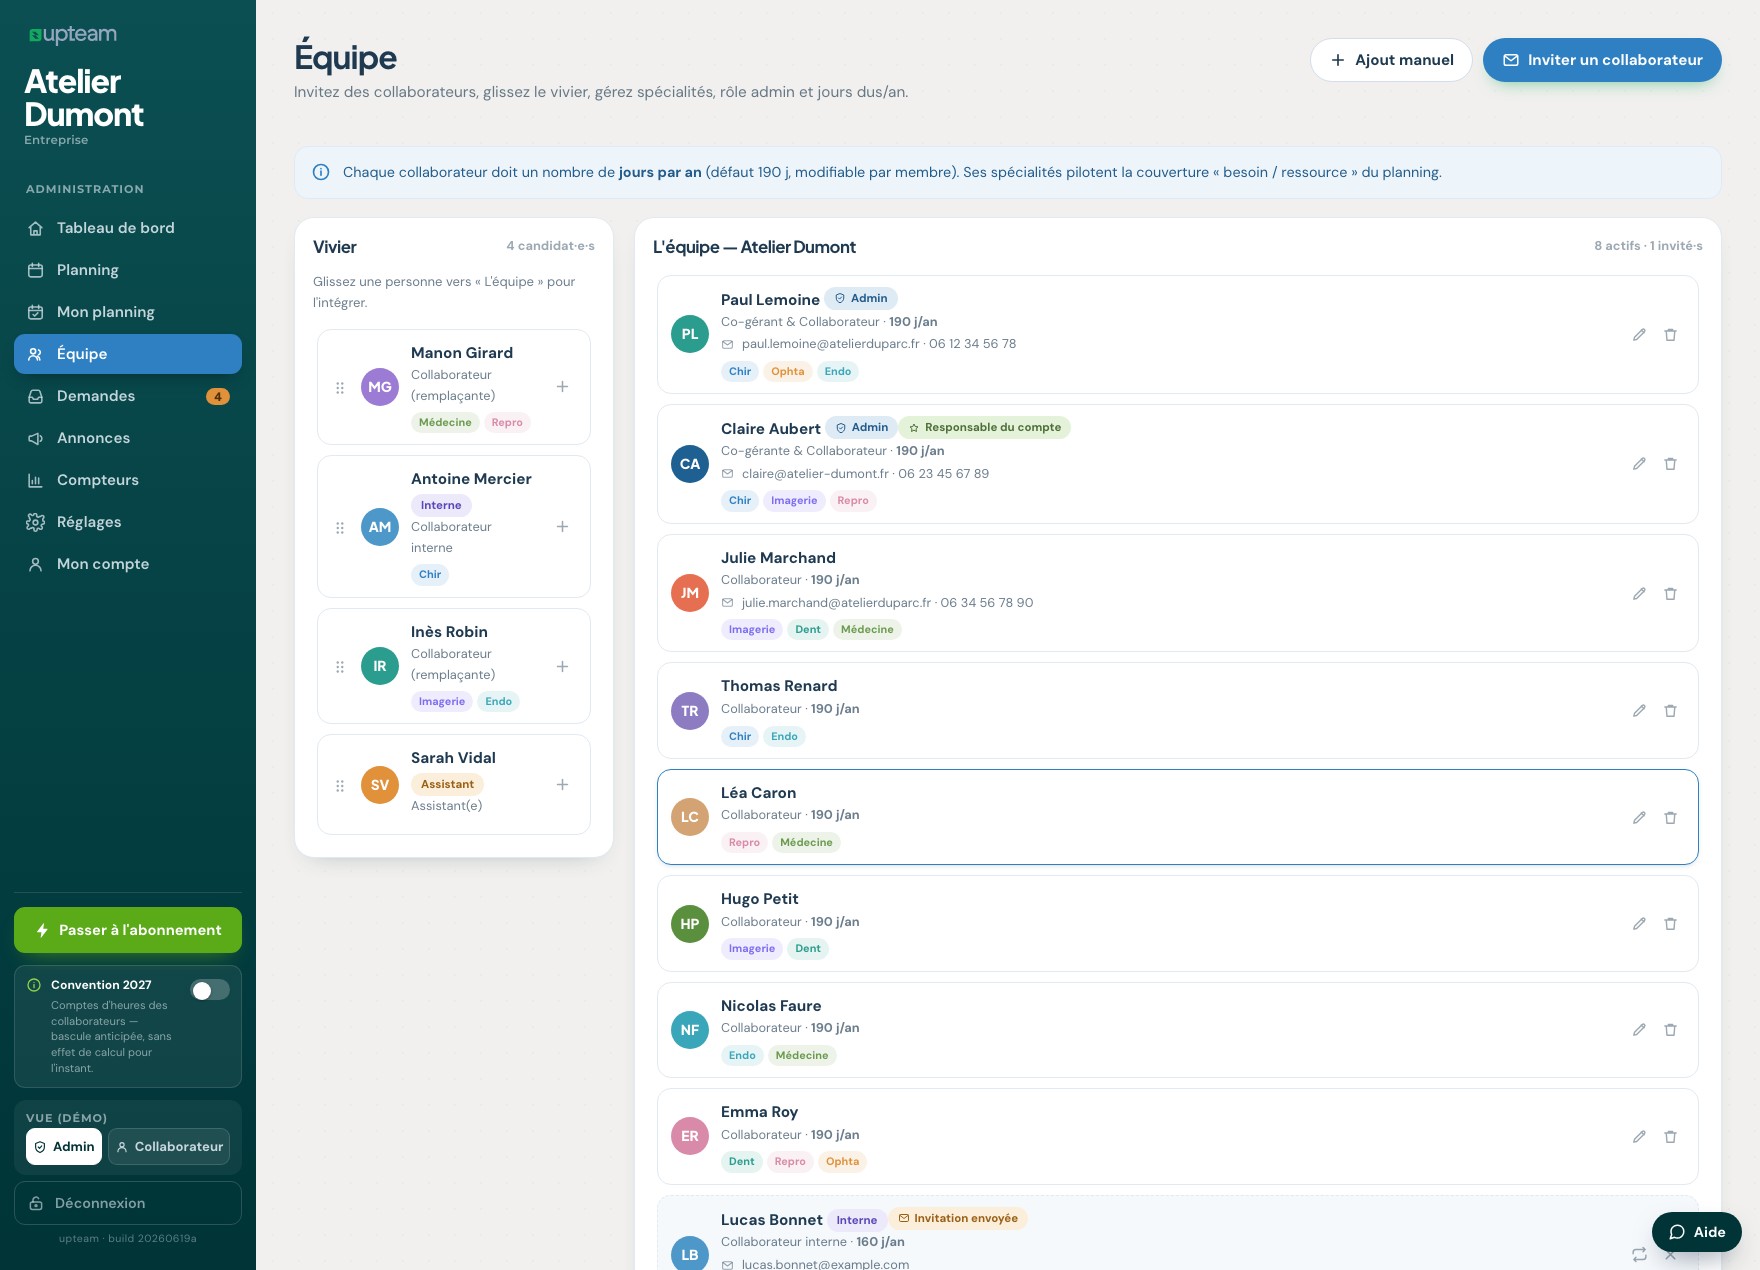This screenshot has width=1760, height=1270.
Task: Trash icon for Nicolas Faure
Action: pyautogui.click(x=1670, y=1030)
